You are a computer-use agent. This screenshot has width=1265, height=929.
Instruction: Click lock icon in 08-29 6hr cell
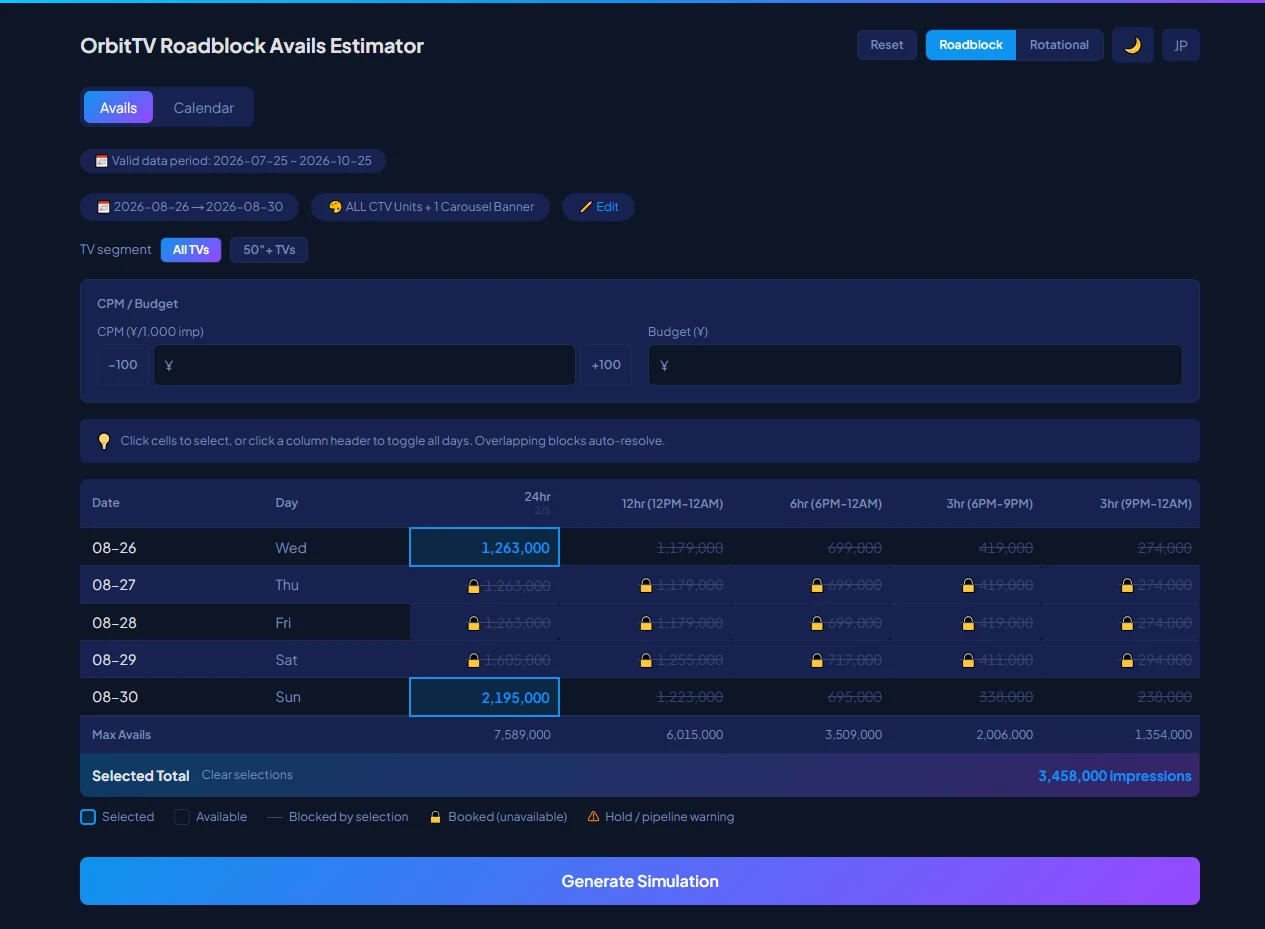(x=817, y=661)
